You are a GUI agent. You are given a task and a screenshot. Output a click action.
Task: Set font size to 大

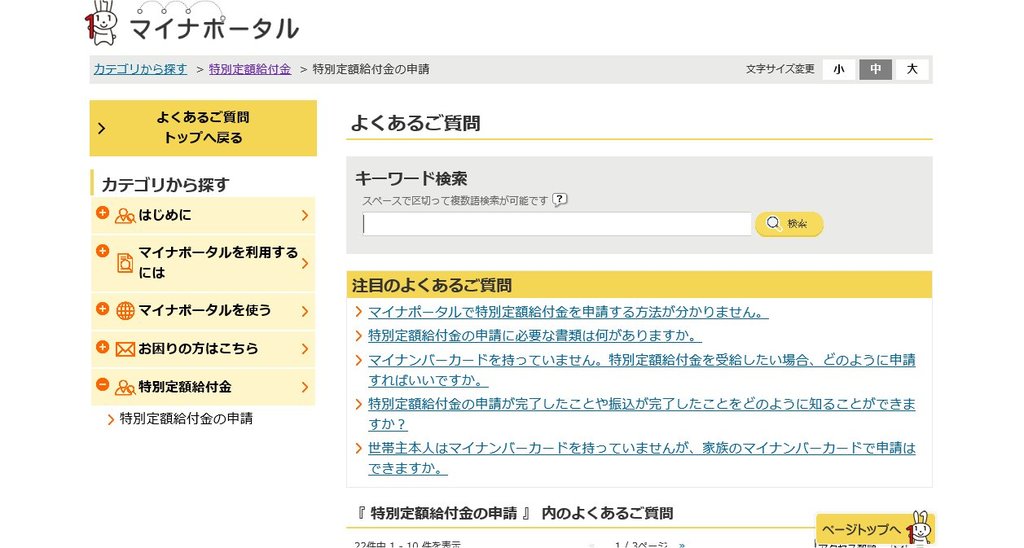pos(912,69)
